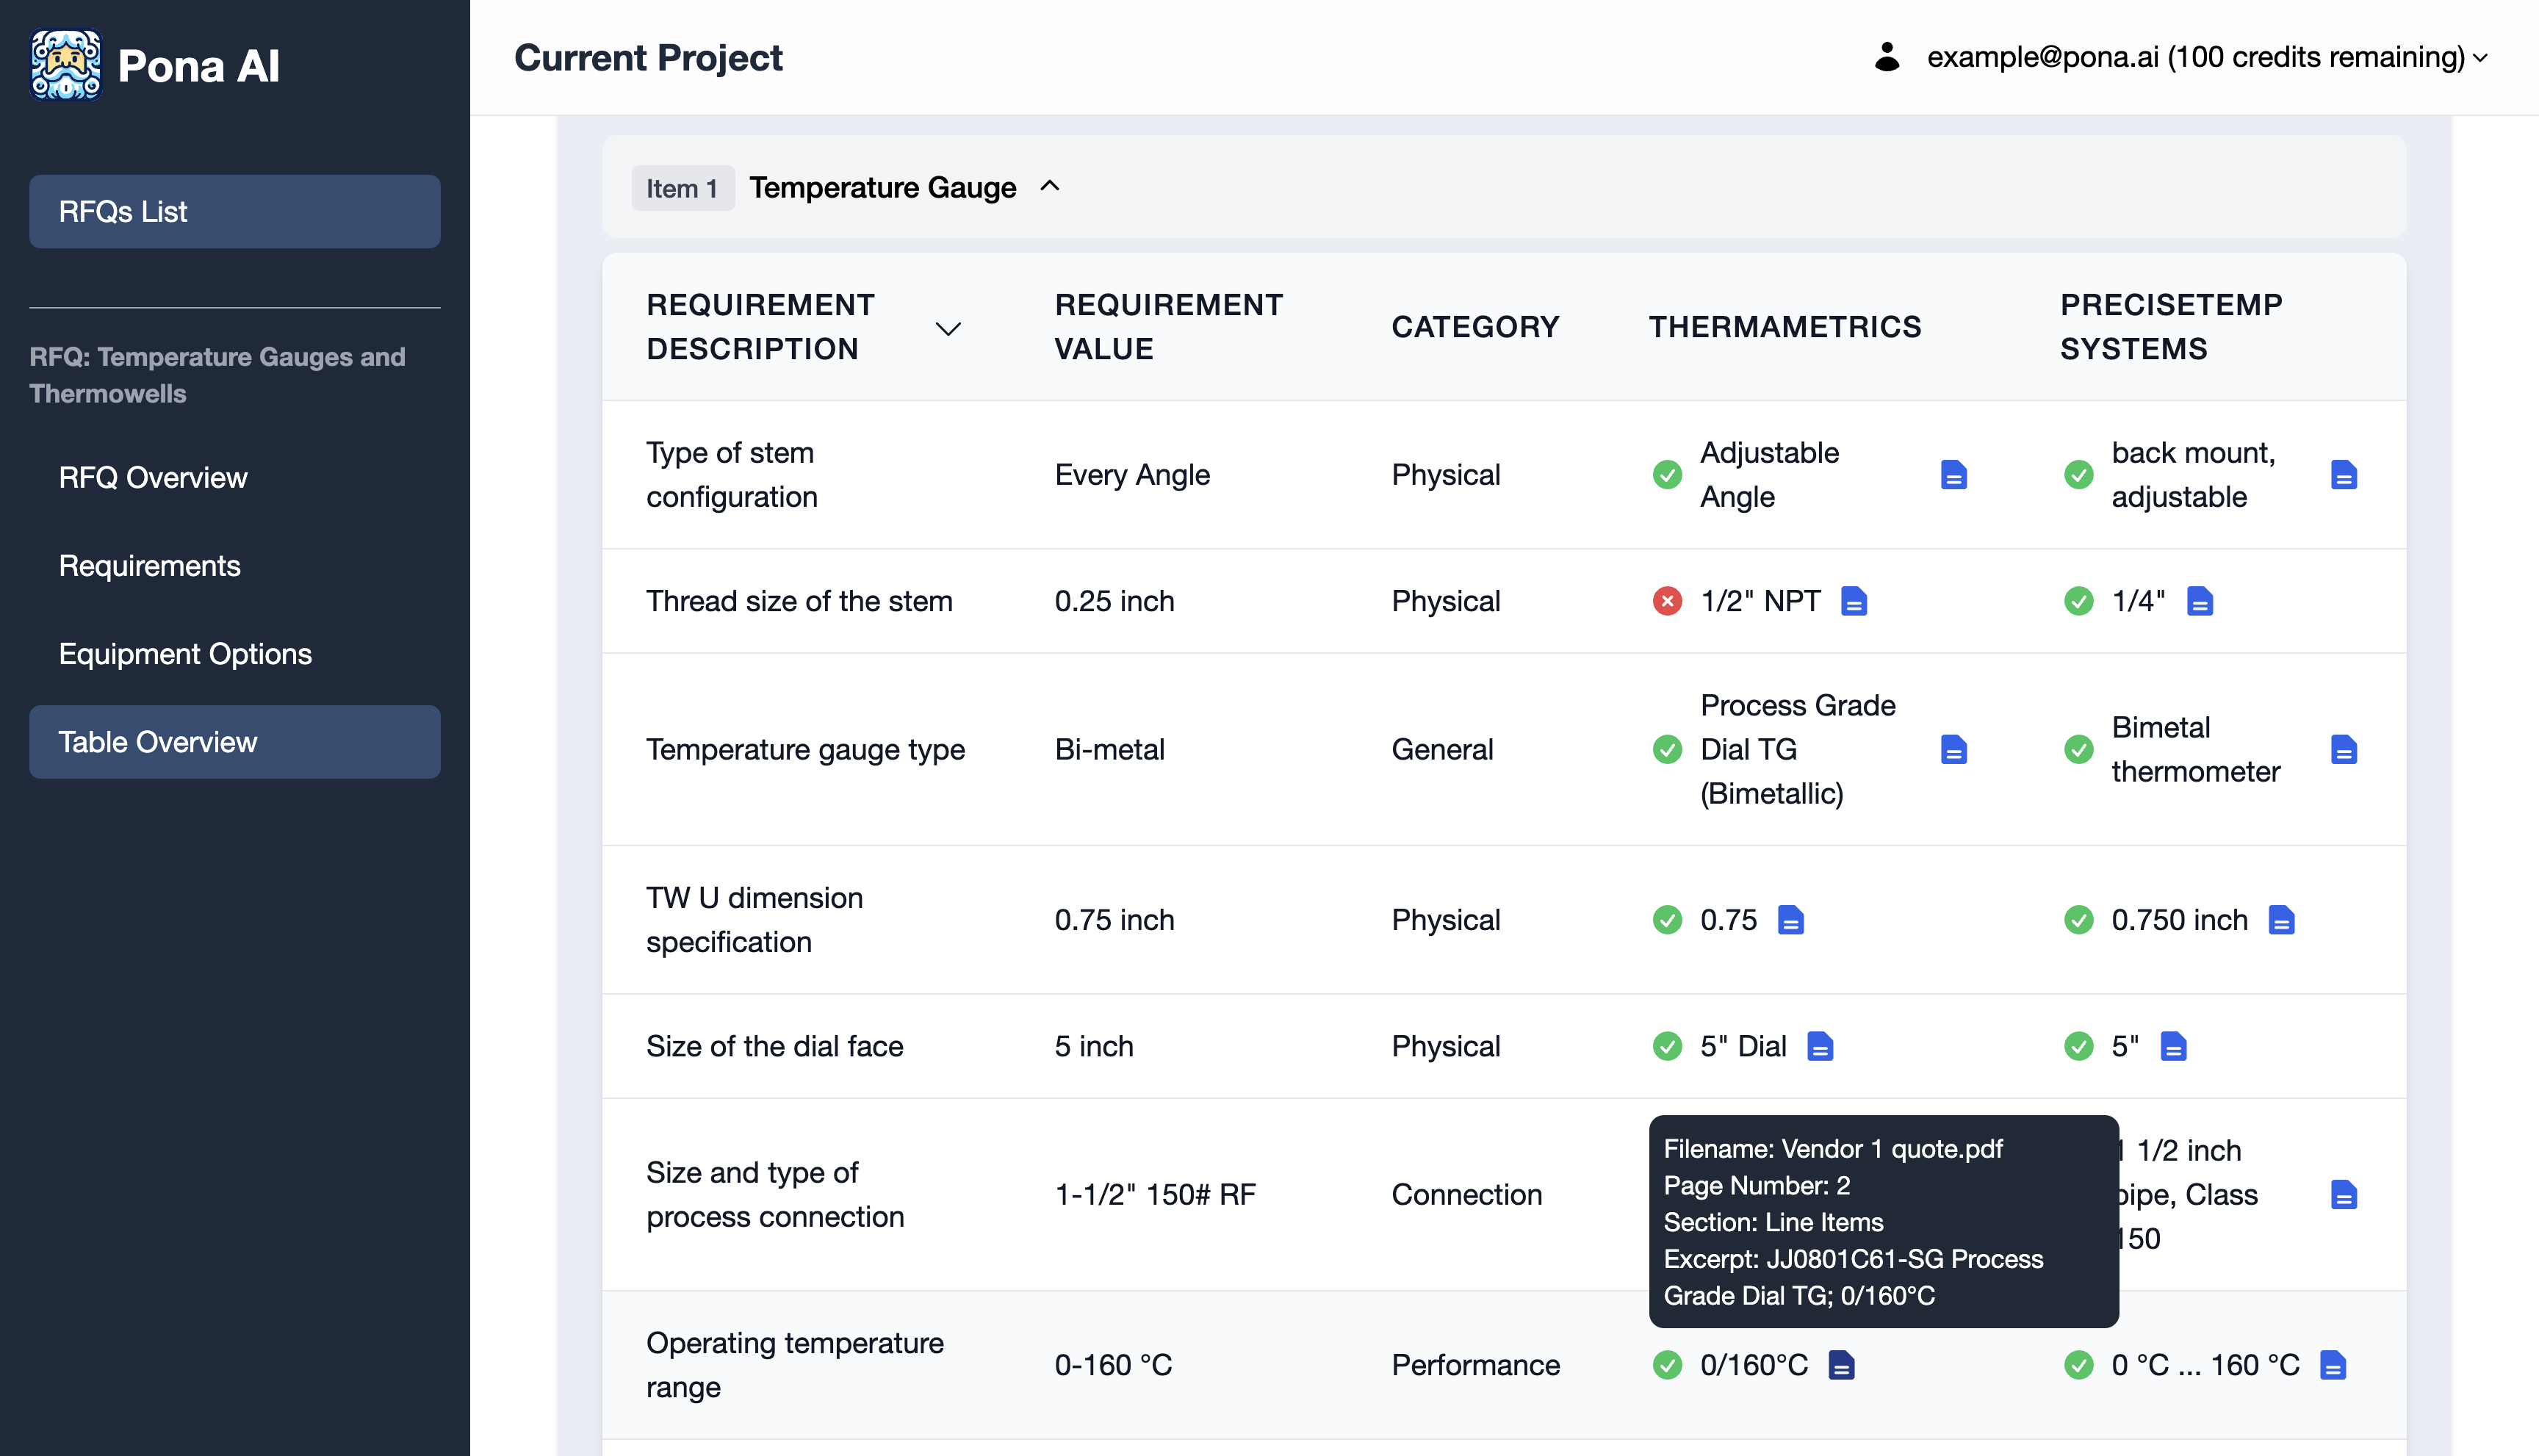This screenshot has width=2539, height=1456.
Task: Open document icon next to 0.750 inch
Action: click(x=2281, y=920)
